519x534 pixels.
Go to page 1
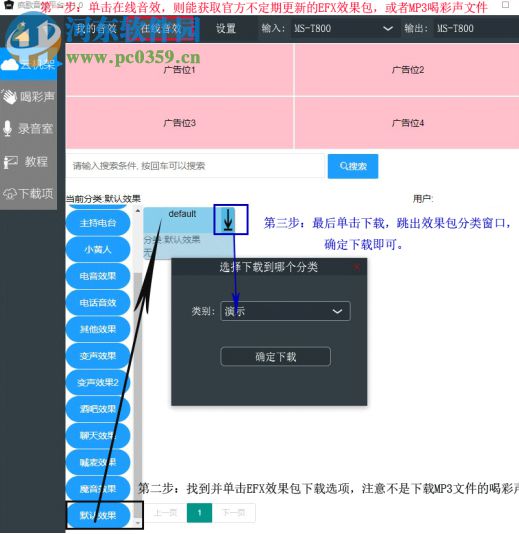[x=199, y=513]
